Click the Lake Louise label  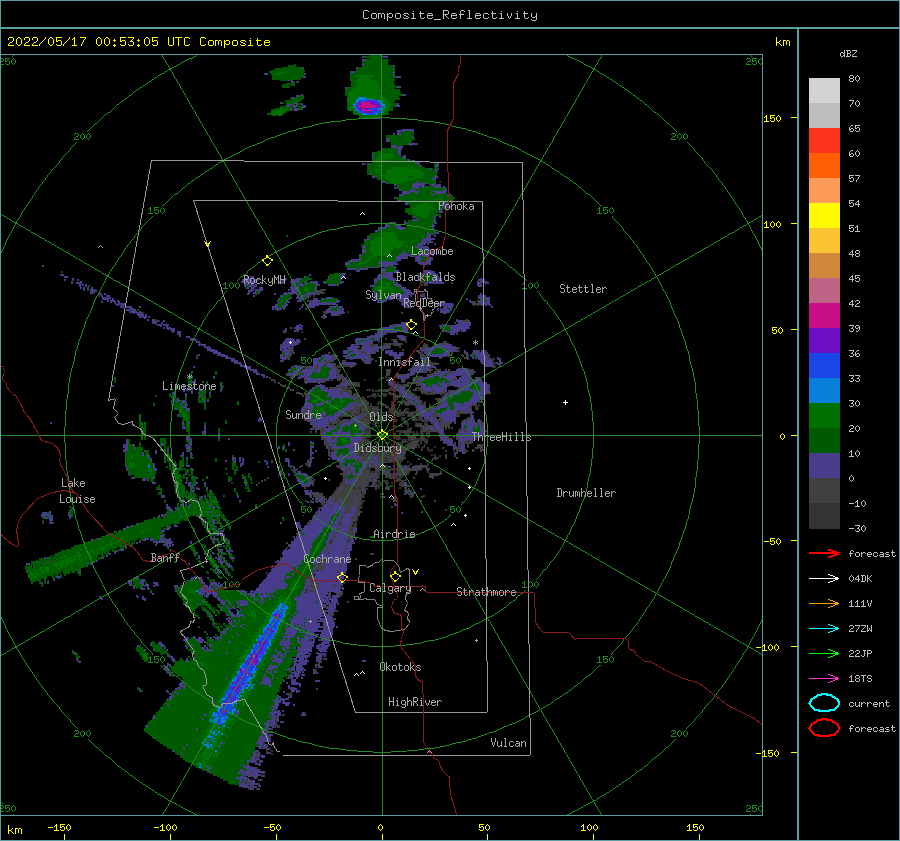click(x=77, y=491)
